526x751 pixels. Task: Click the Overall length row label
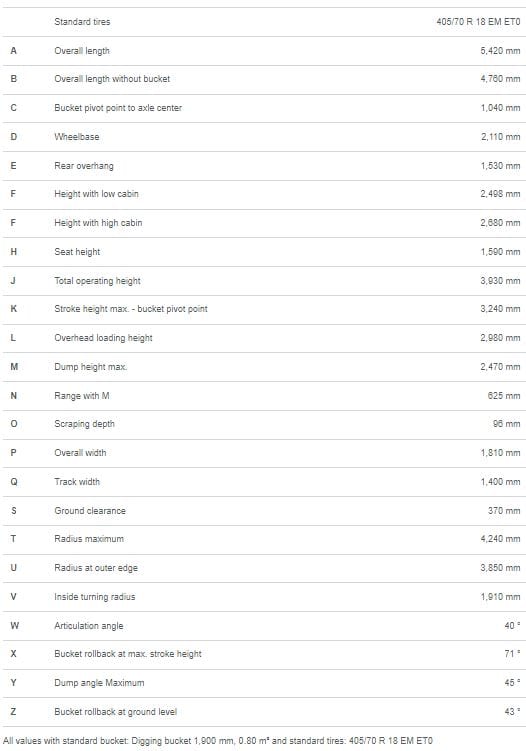[82, 51]
